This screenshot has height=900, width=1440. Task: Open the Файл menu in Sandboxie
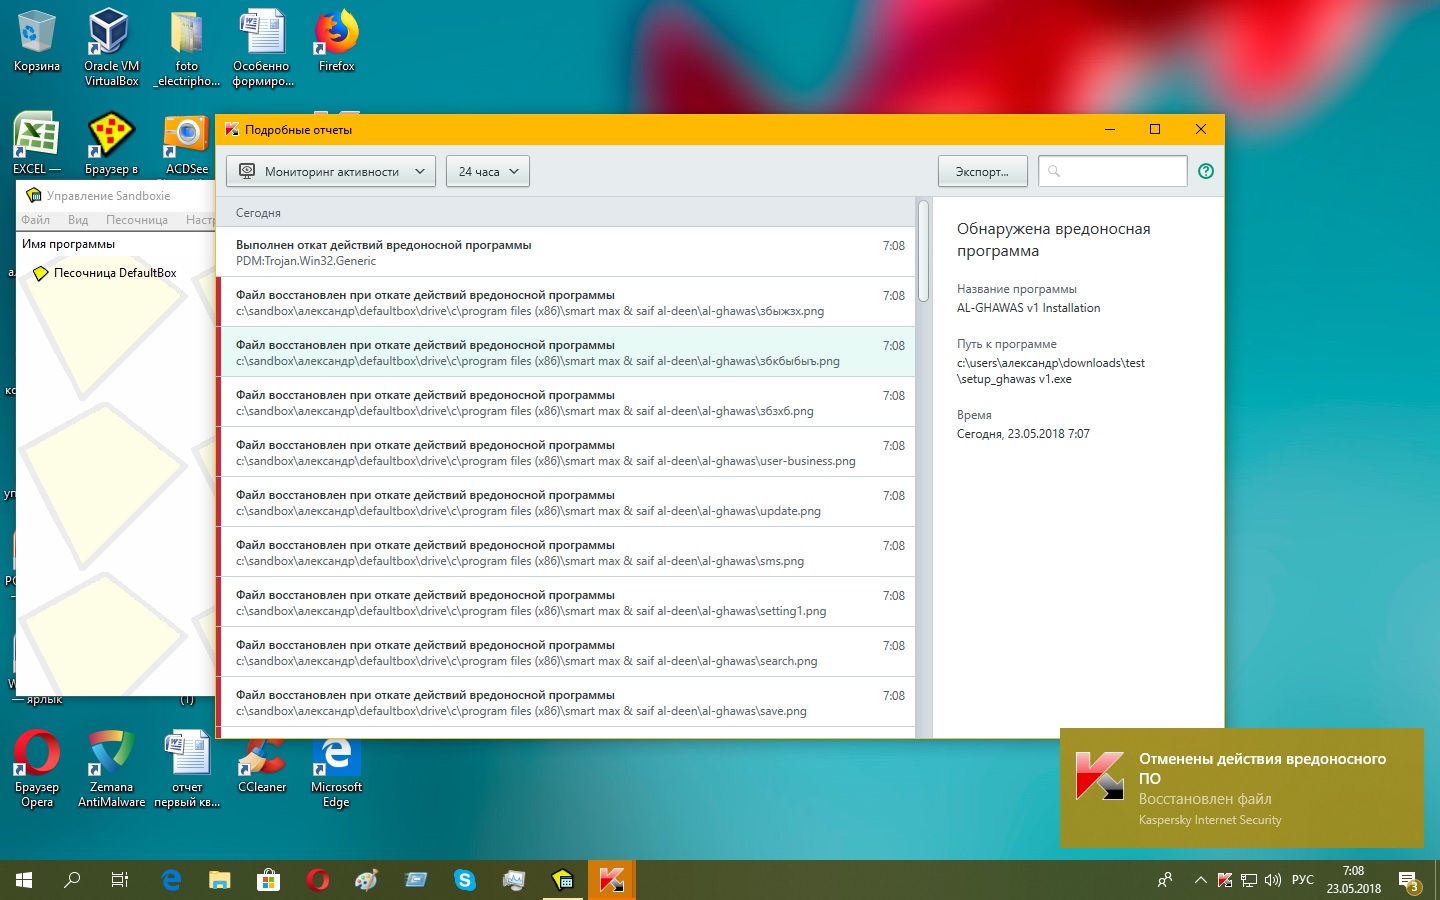[36, 220]
